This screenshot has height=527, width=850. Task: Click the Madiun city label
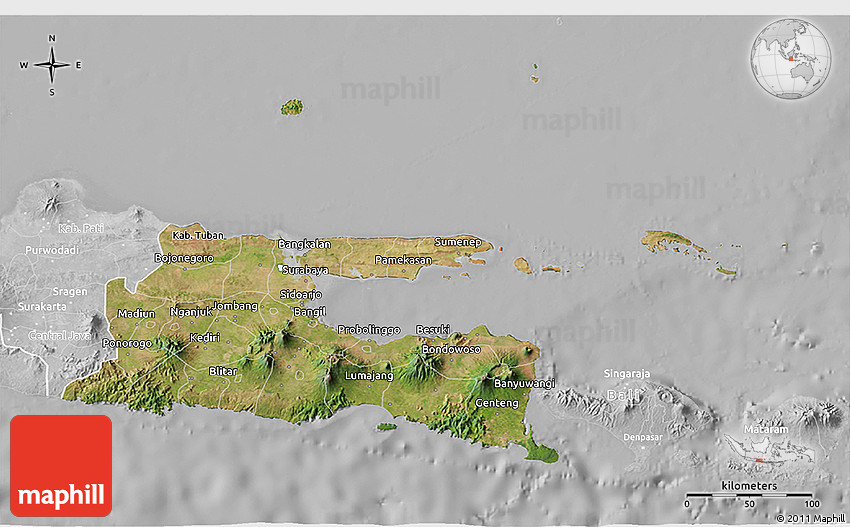pyautogui.click(x=137, y=313)
